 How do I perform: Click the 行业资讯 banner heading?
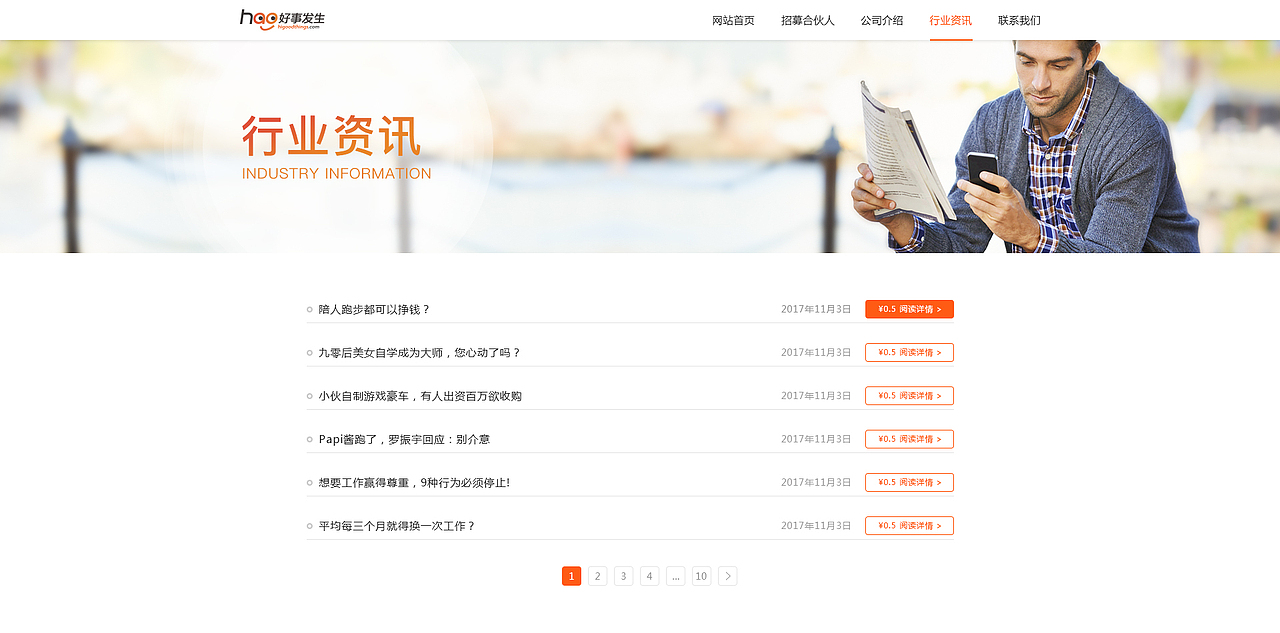point(331,136)
